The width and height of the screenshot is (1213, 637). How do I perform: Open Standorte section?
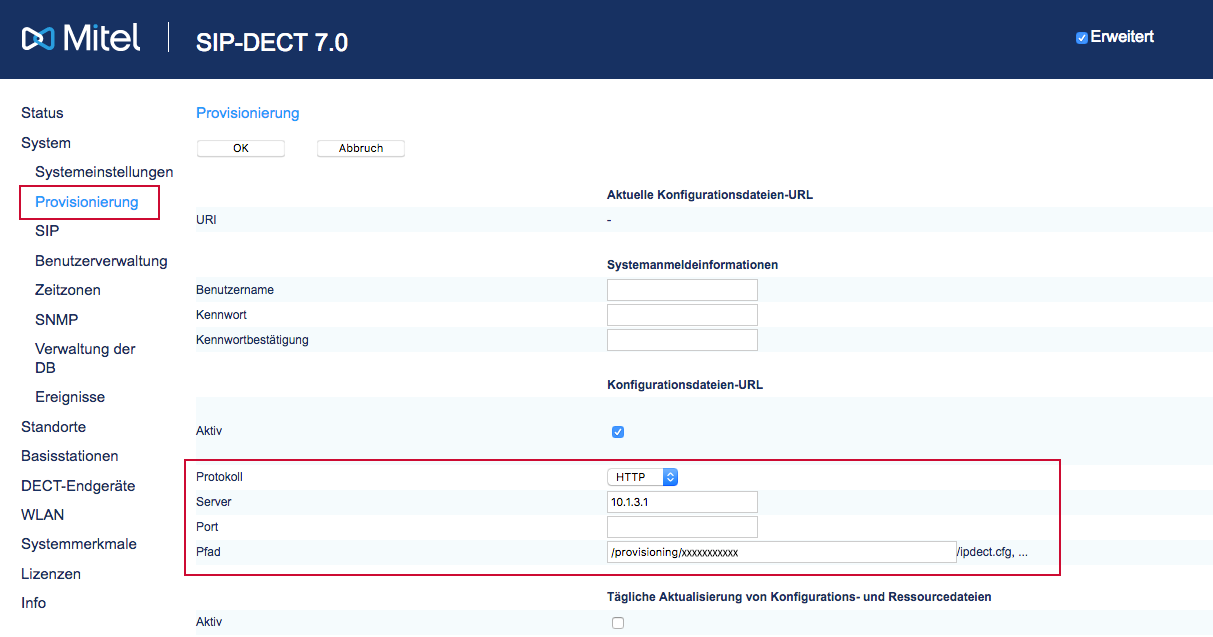(54, 427)
